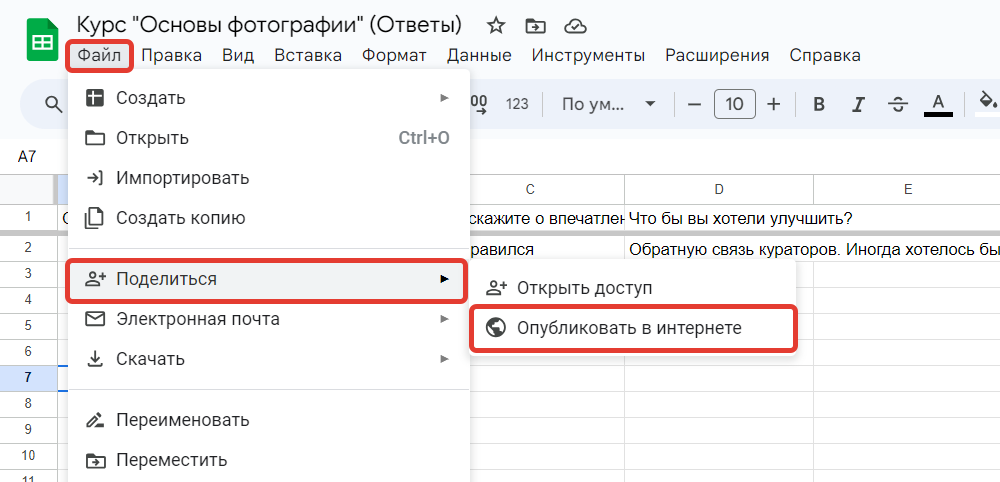Select row 2 header
The width and height of the screenshot is (1000, 482).
pyautogui.click(x=28, y=248)
